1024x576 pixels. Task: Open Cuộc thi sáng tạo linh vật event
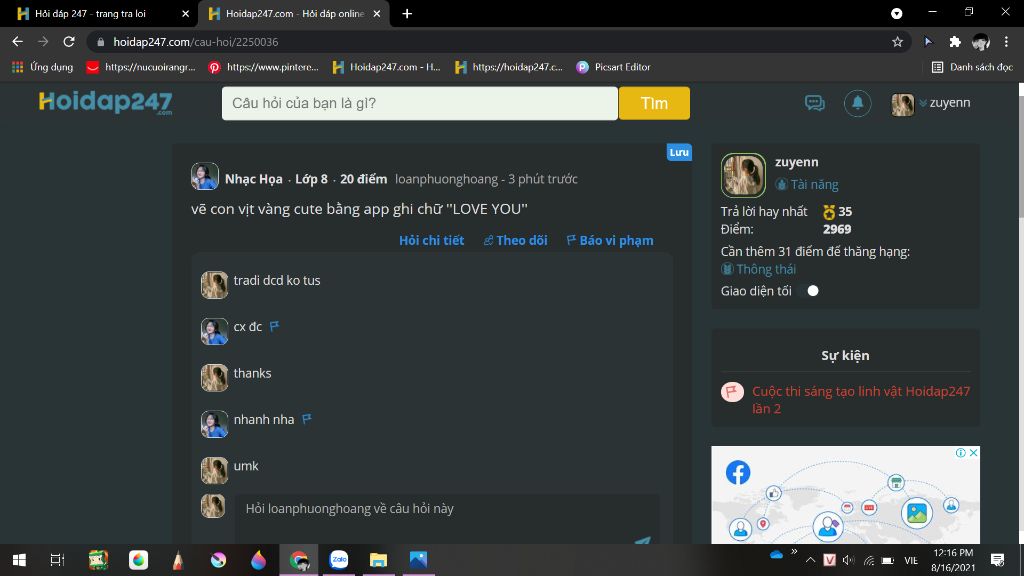click(861, 400)
